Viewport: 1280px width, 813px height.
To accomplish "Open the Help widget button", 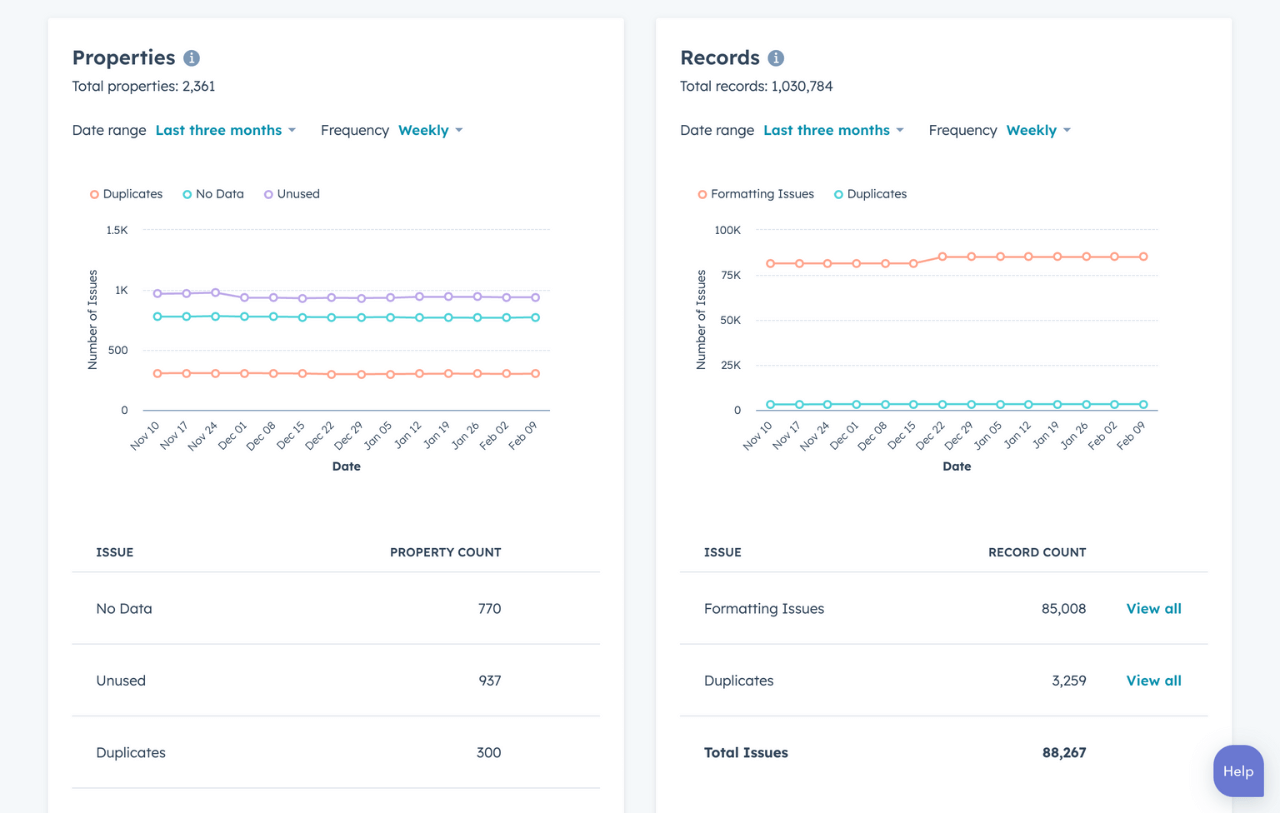I will tap(1238, 771).
